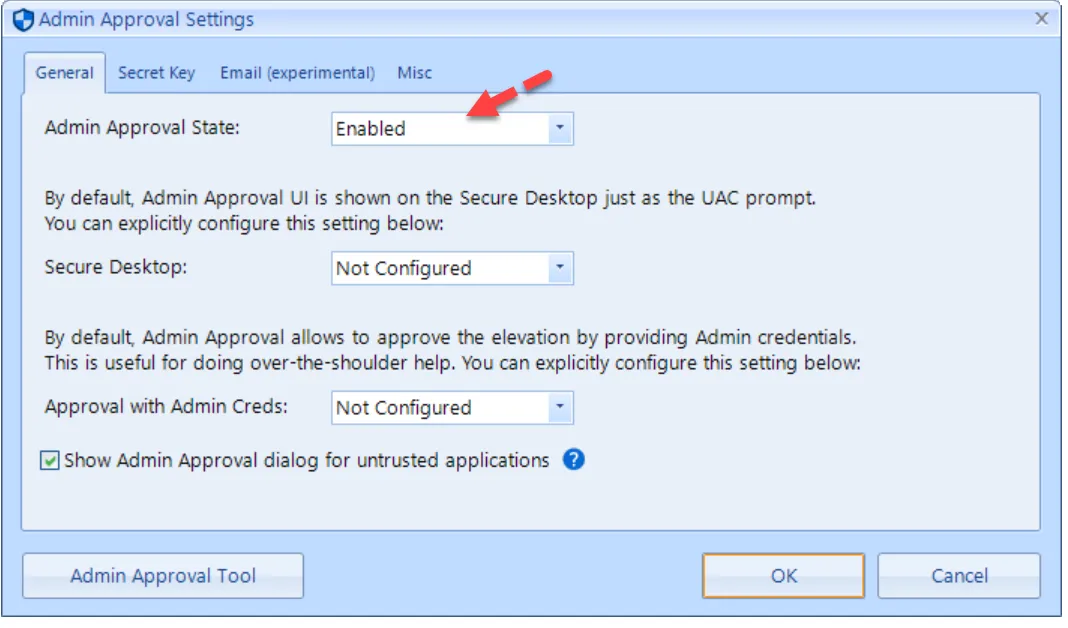
Task: Click the General tab
Action: [65, 72]
